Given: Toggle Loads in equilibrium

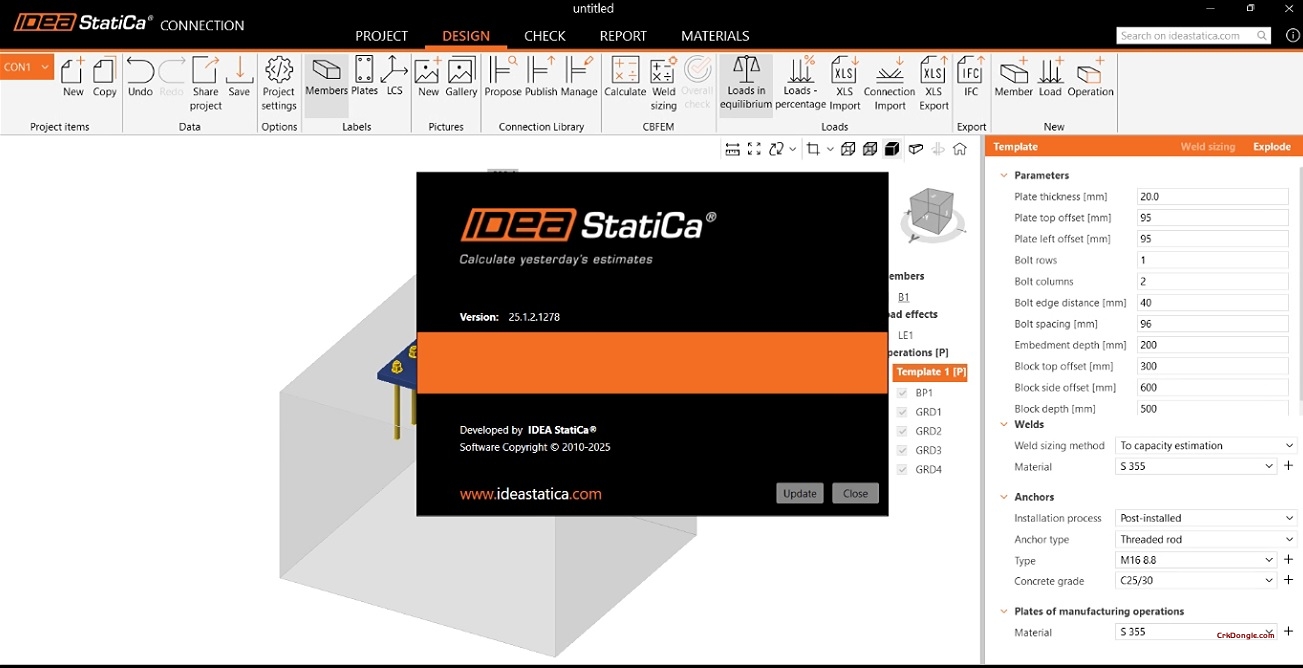Looking at the screenshot, I should coord(746,83).
